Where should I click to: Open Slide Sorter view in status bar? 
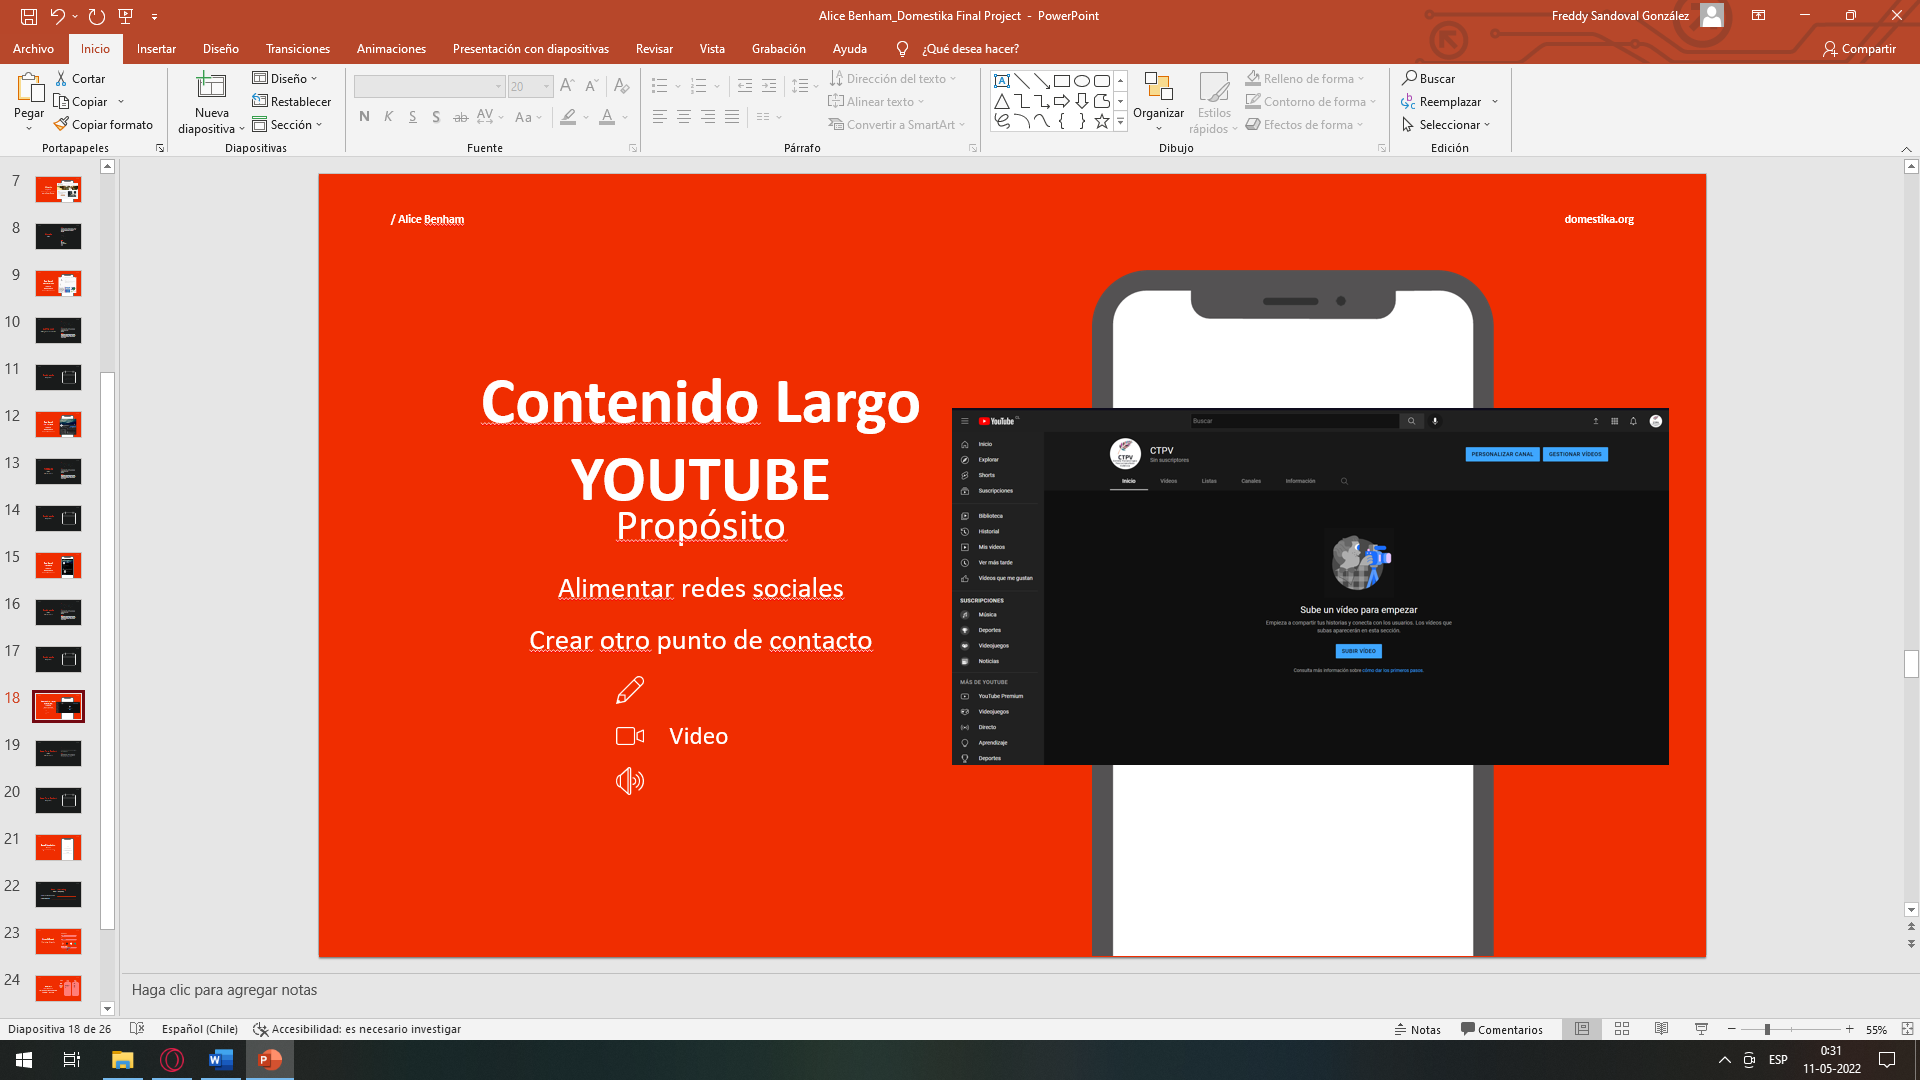coord(1622,1029)
